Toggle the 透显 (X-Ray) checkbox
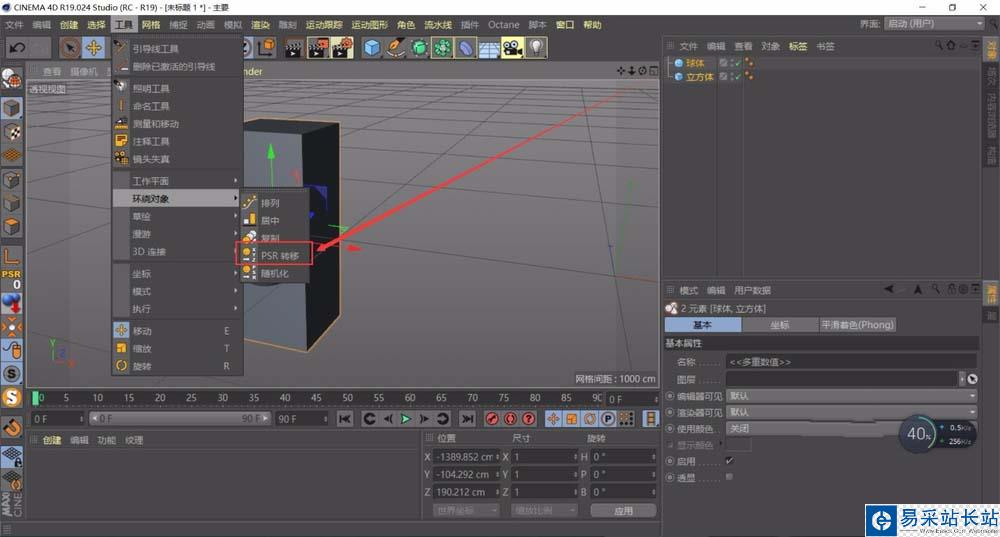1000x537 pixels. tap(728, 477)
